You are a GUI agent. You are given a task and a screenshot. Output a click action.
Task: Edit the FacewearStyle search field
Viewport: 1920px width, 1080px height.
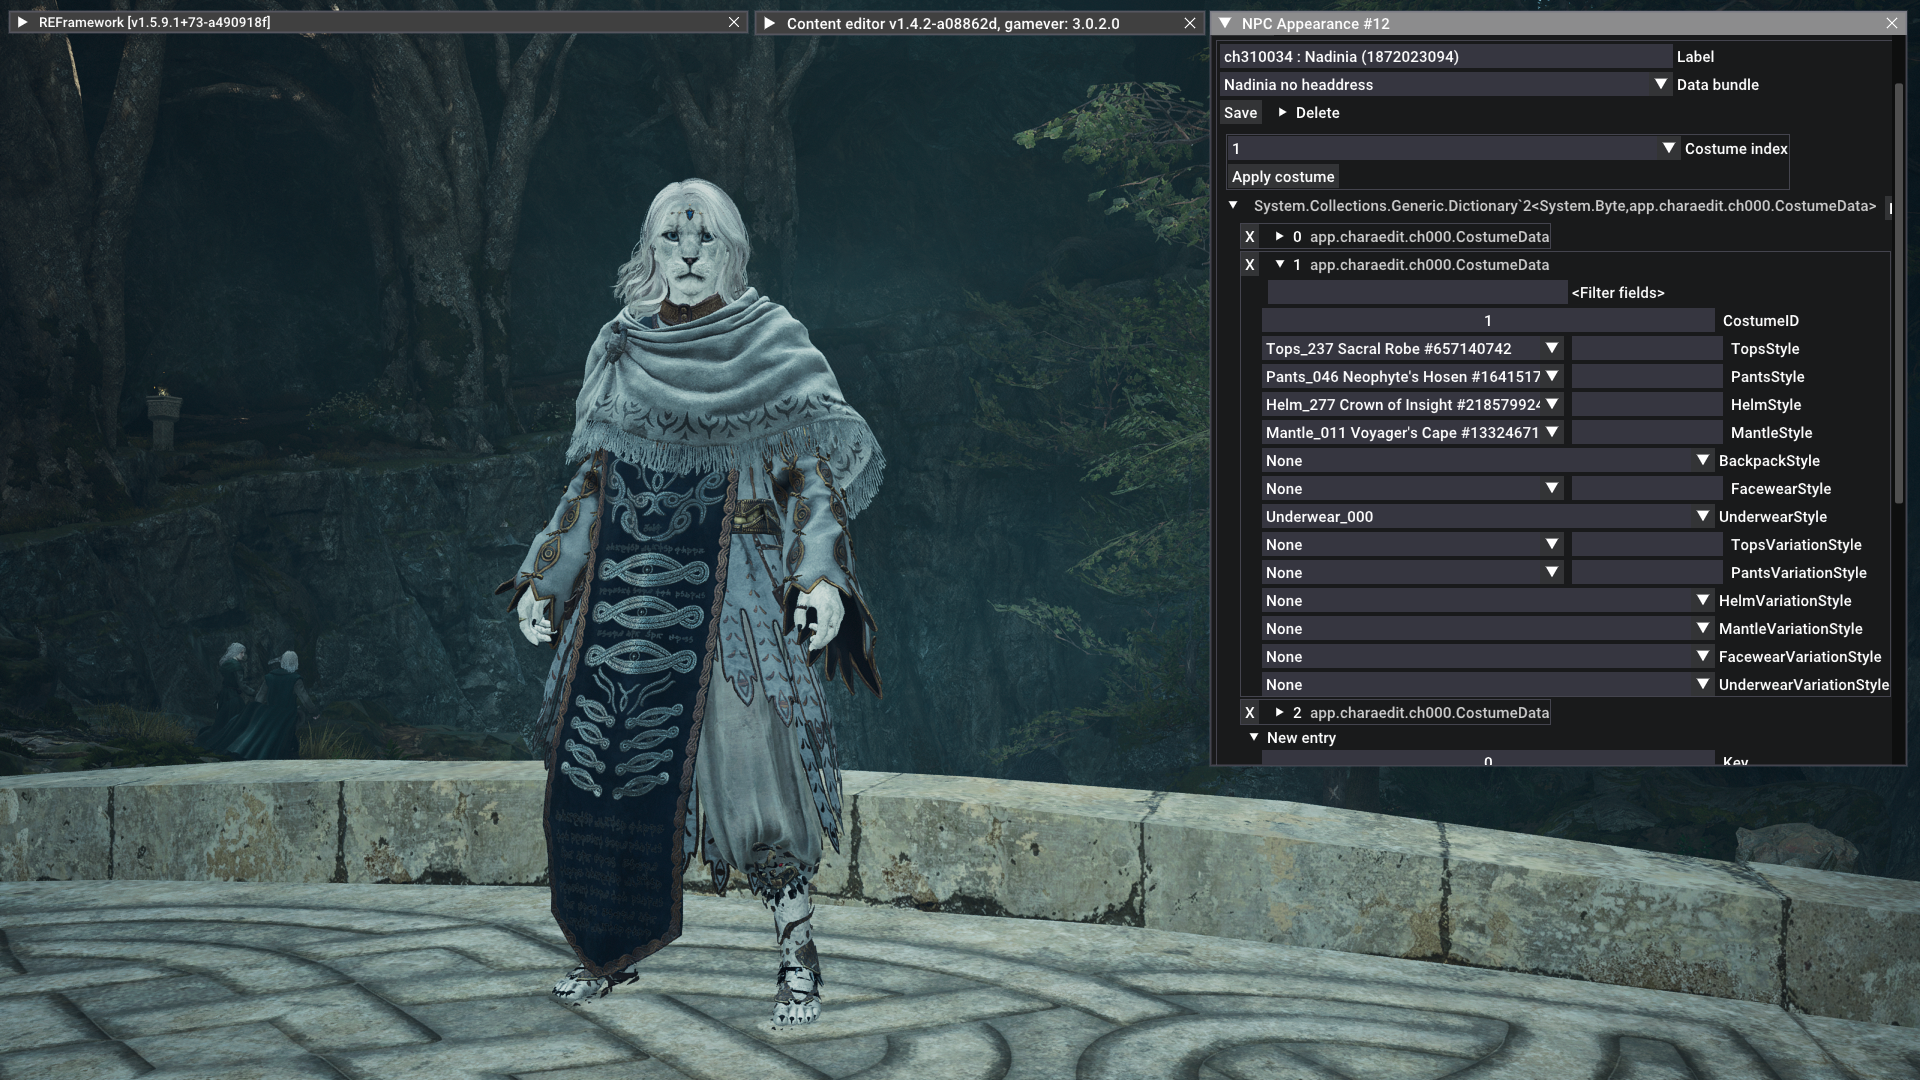(1647, 489)
